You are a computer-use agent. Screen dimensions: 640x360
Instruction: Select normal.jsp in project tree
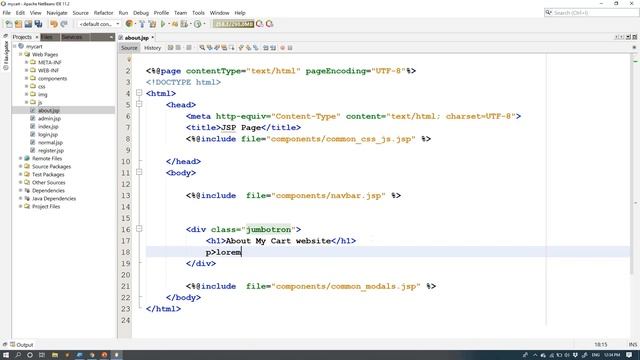[50, 142]
